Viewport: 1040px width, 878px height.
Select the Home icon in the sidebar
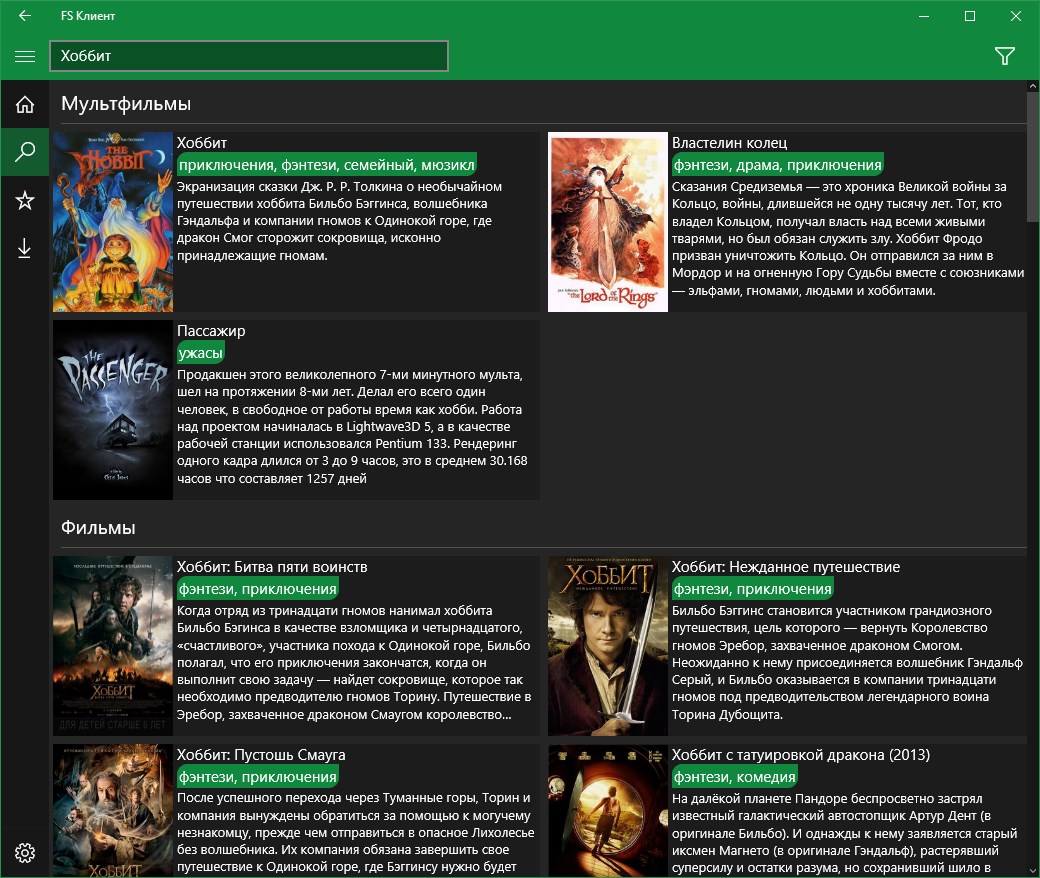(x=24, y=104)
